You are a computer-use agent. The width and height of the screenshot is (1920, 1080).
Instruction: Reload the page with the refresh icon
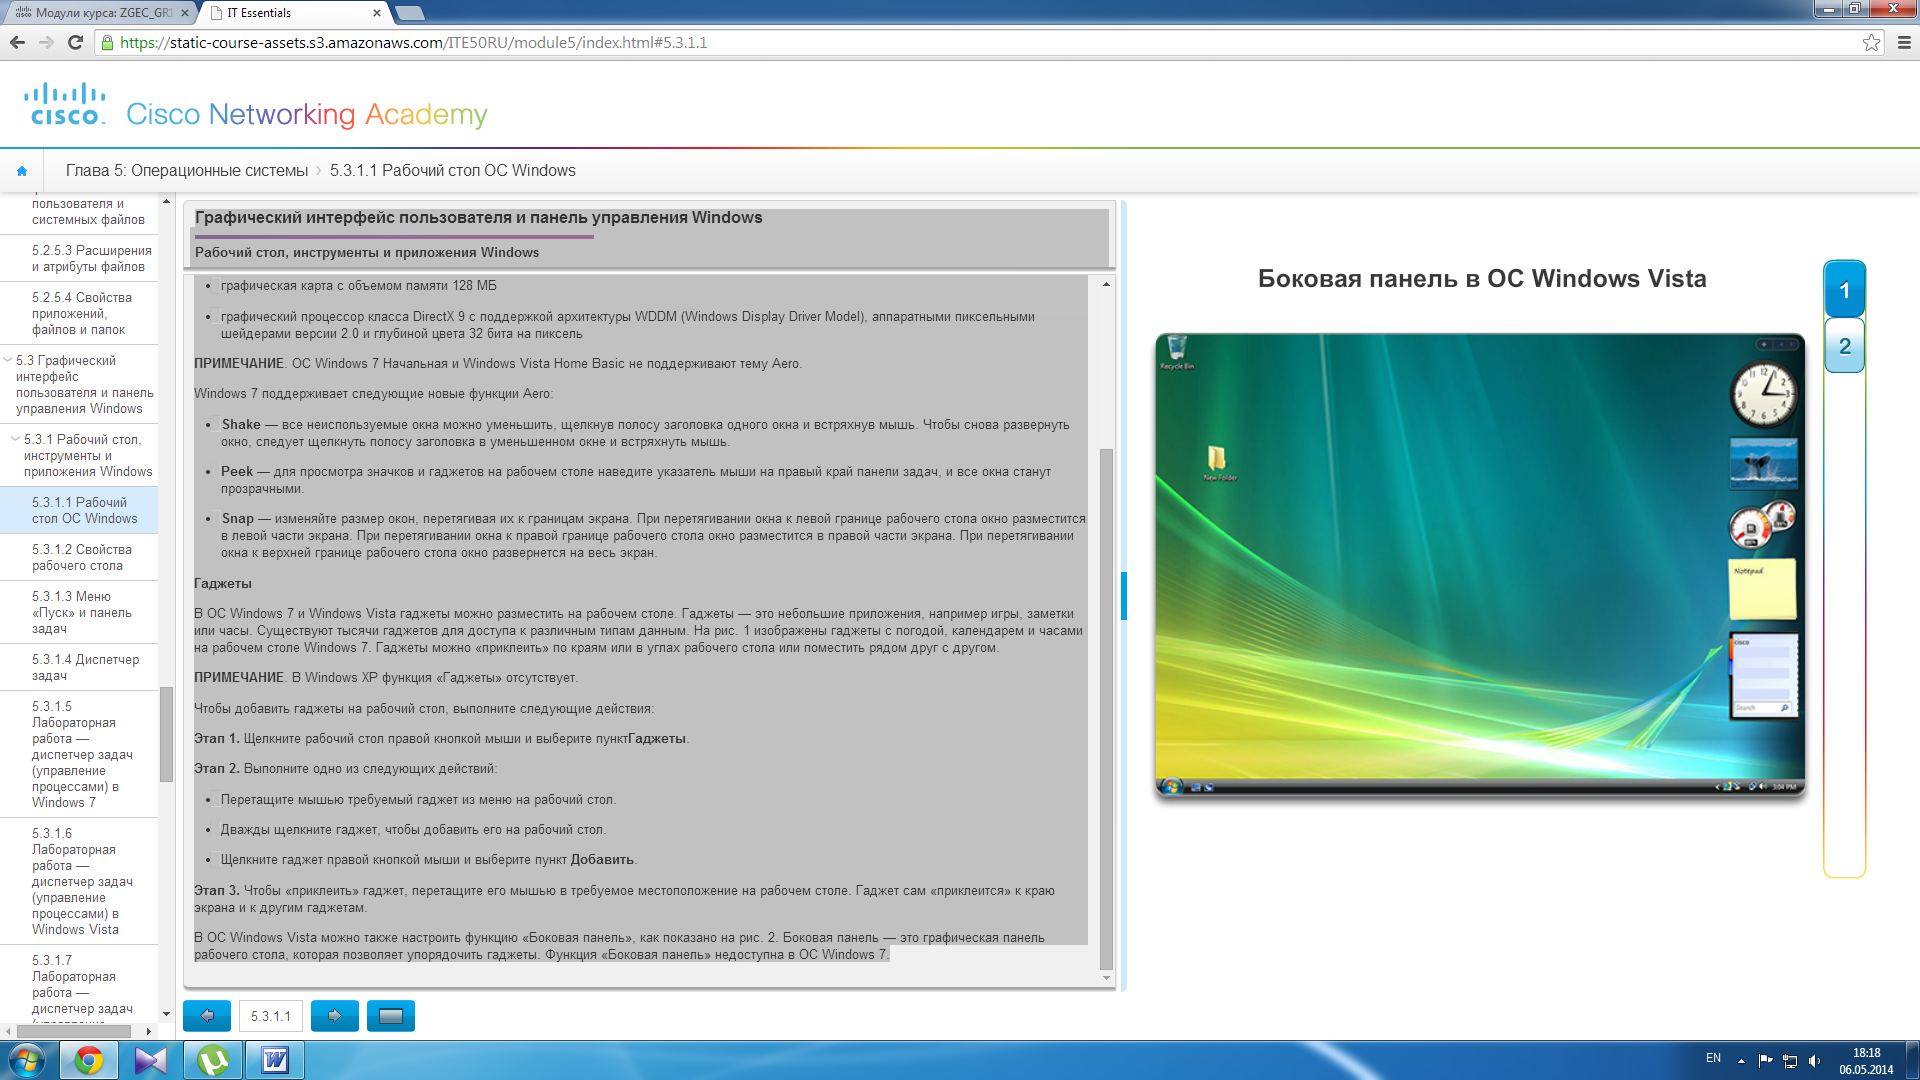point(75,42)
